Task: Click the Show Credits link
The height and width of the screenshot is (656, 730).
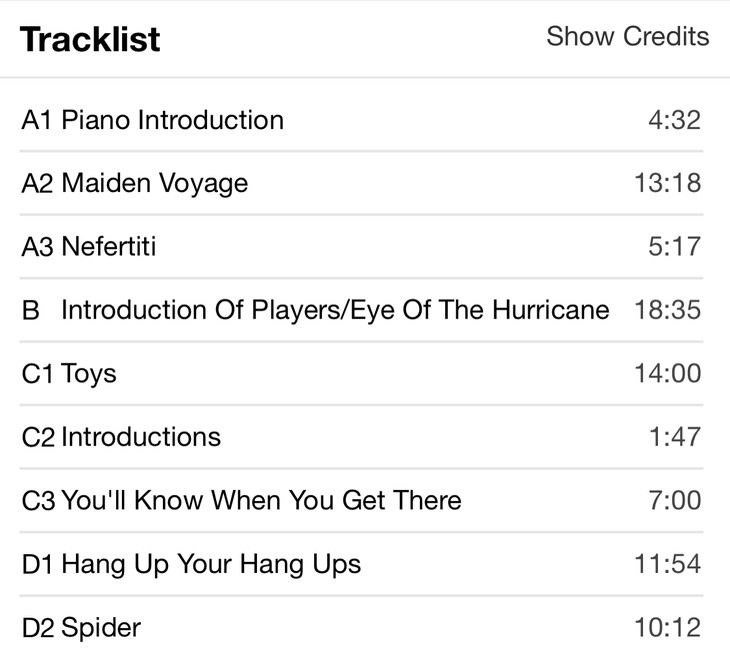Action: pos(627,37)
